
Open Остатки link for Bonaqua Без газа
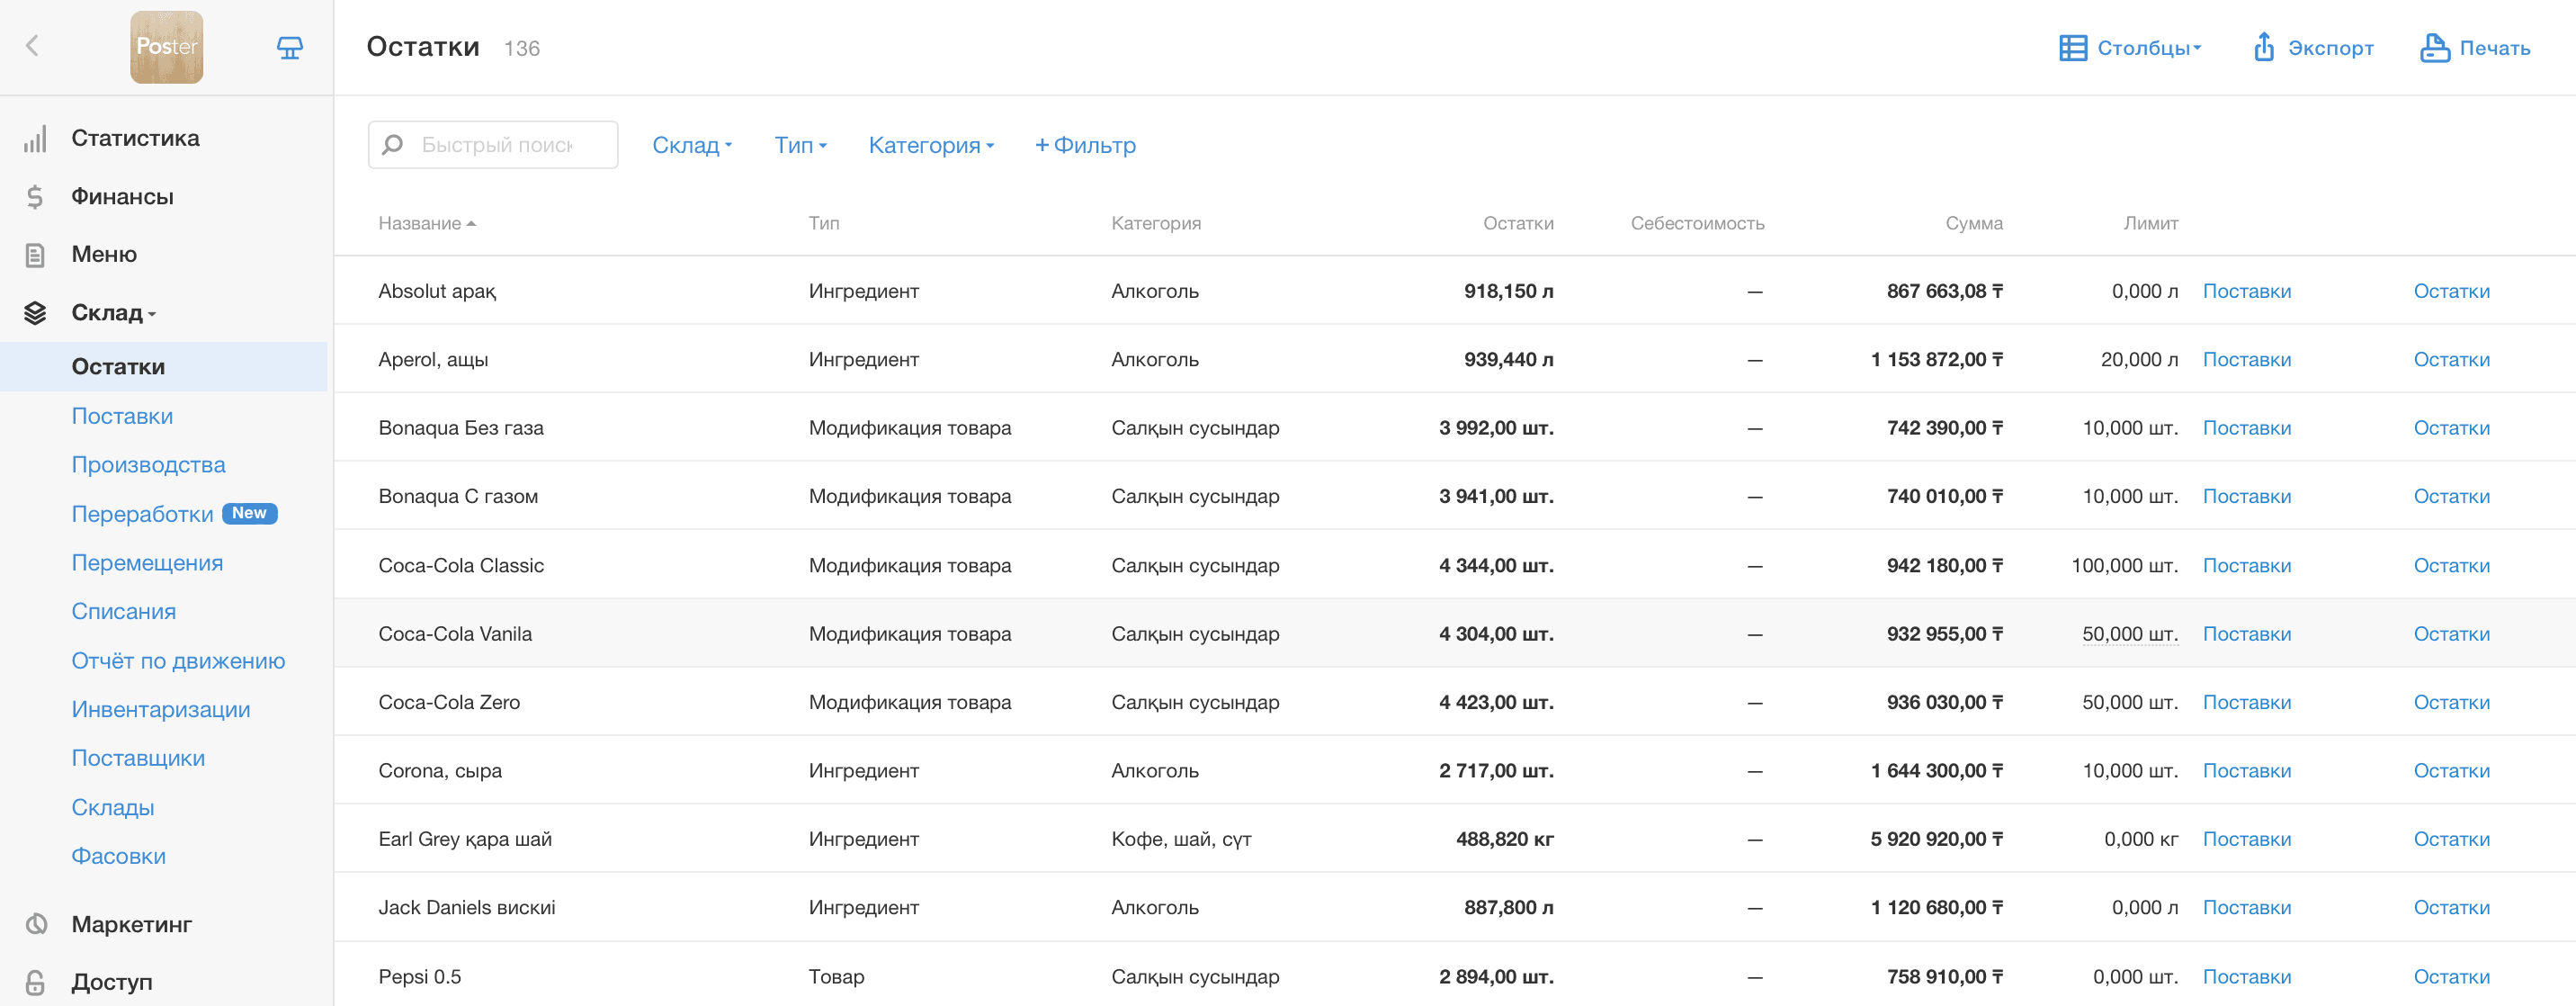click(x=2451, y=428)
